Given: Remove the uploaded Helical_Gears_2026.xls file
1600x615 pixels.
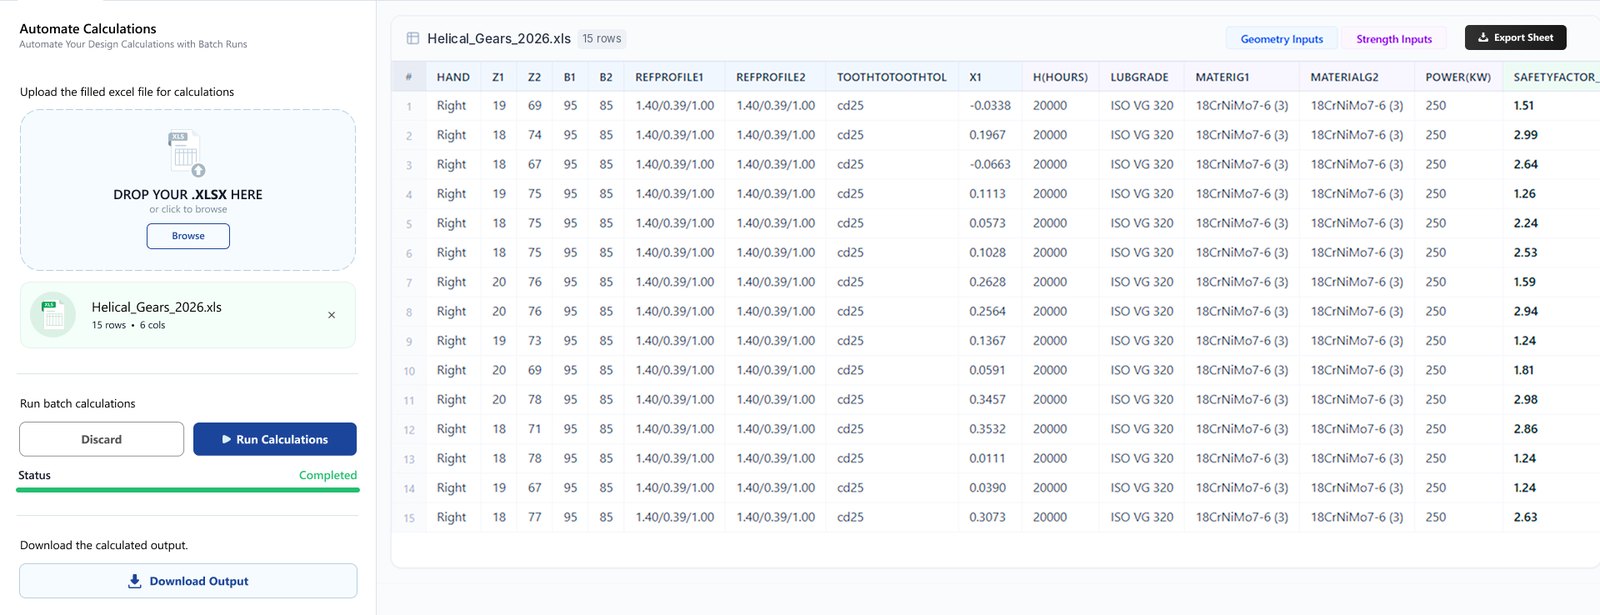Looking at the screenshot, I should coord(332,315).
